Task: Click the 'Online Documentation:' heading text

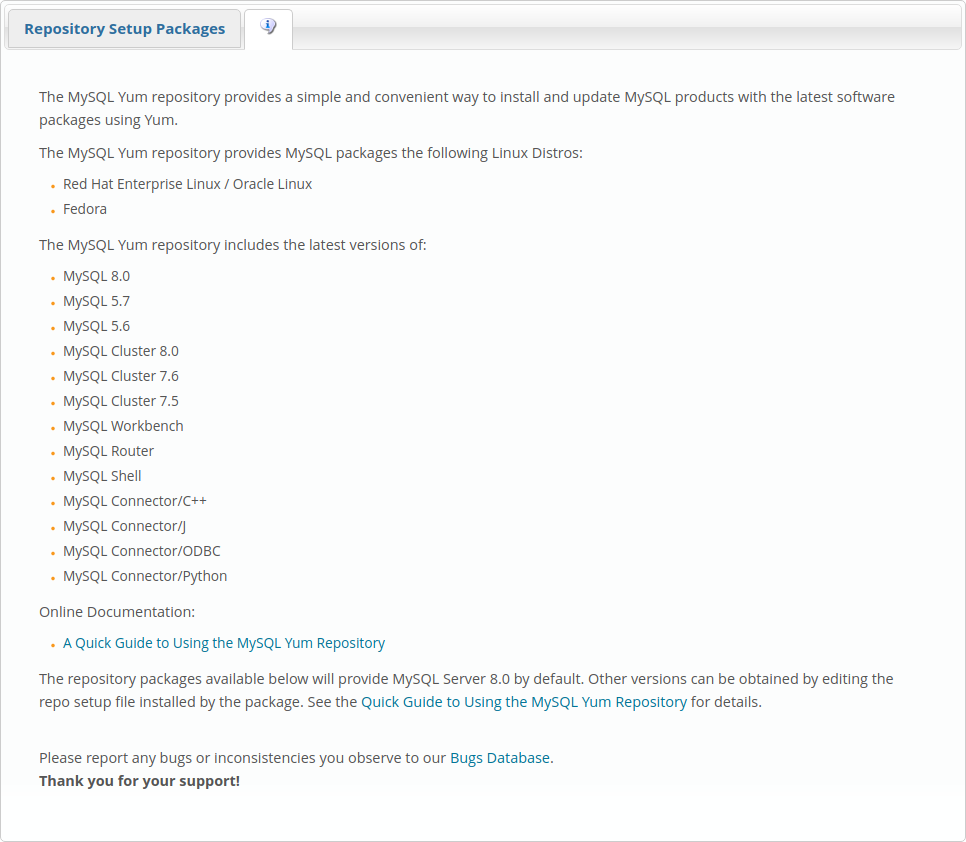Action: pyautogui.click(x=117, y=612)
